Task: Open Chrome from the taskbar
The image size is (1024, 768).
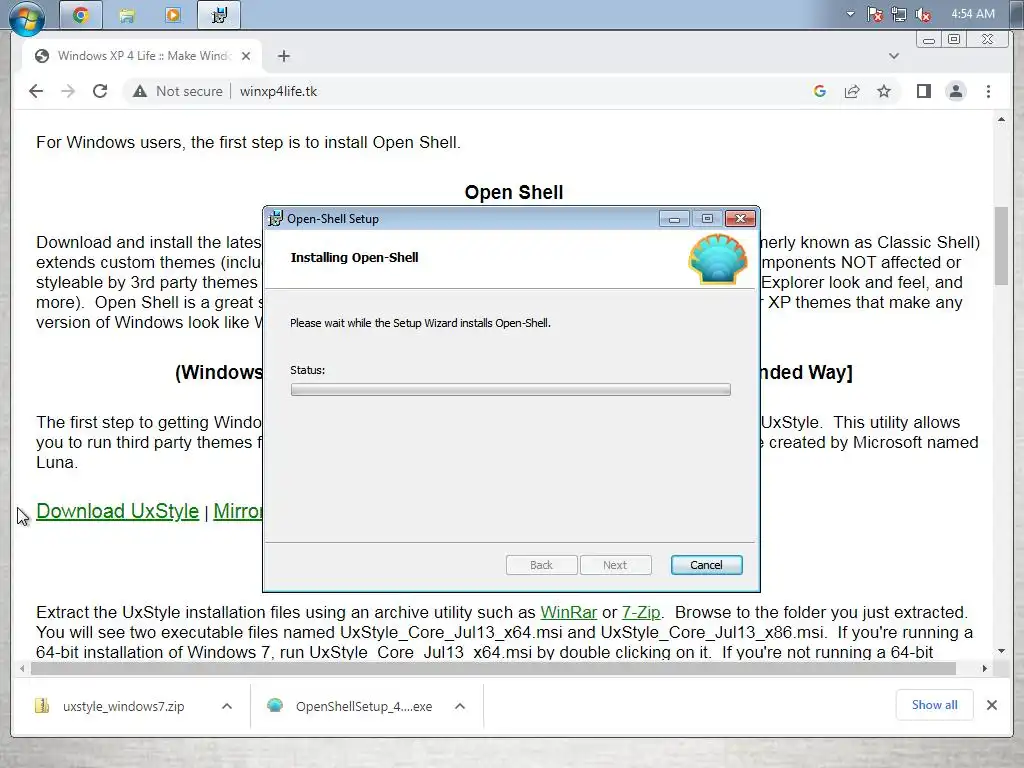Action: [x=81, y=15]
